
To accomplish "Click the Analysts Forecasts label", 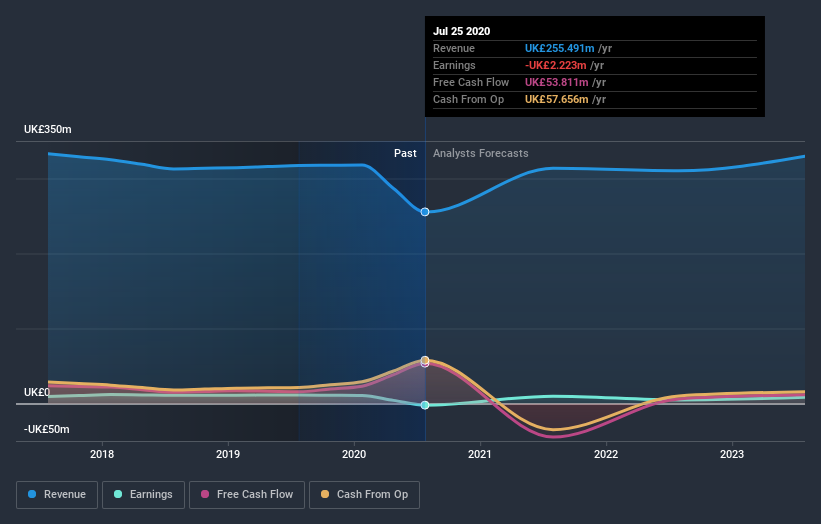I will click(x=481, y=153).
